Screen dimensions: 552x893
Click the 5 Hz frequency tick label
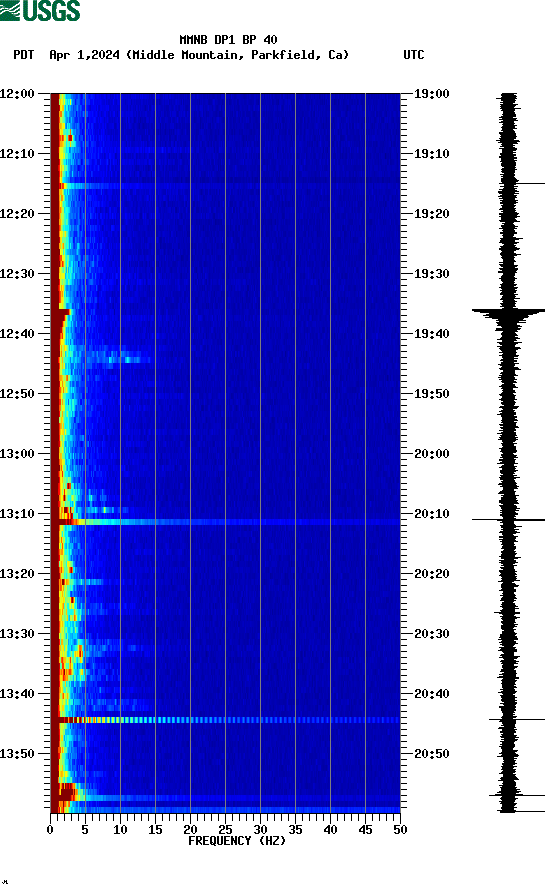(x=85, y=830)
